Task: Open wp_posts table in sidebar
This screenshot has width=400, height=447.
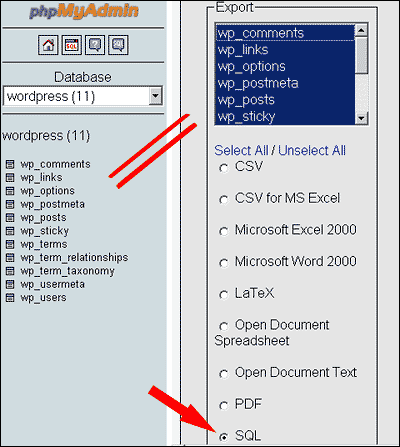Action: (43, 218)
